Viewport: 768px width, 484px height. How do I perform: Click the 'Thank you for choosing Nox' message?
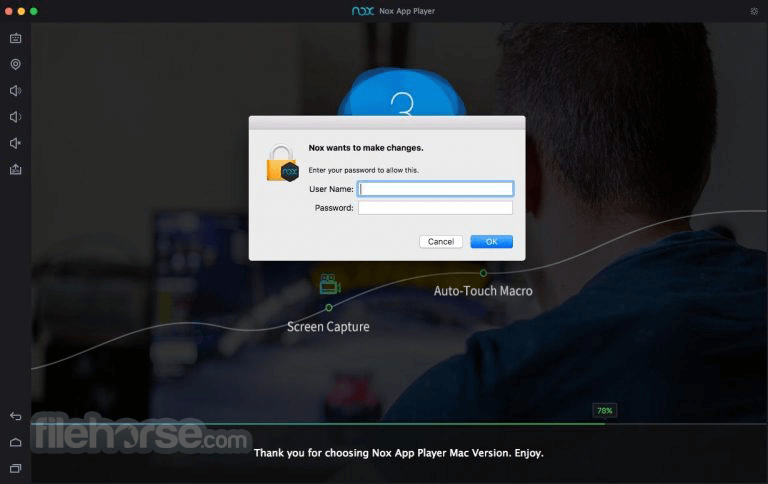point(399,453)
